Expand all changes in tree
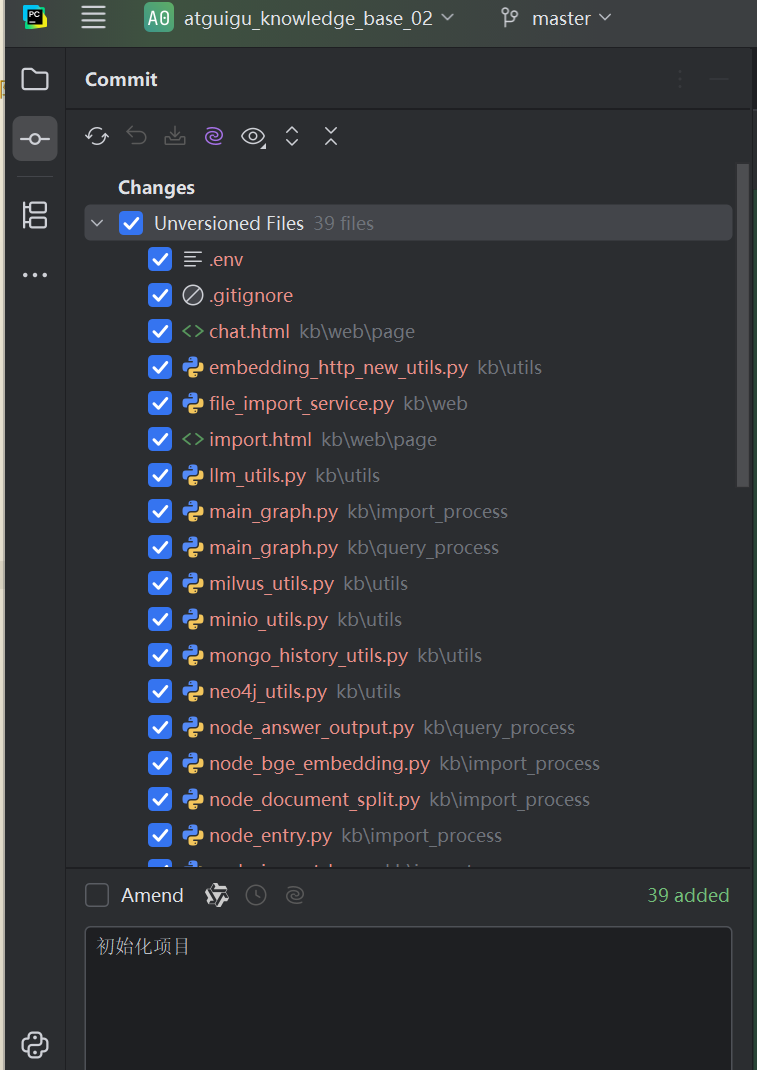 pos(292,136)
